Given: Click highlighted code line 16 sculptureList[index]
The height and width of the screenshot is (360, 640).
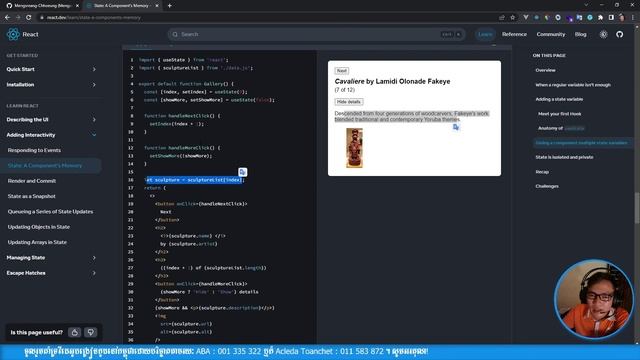Looking at the screenshot, I should pyautogui.click(x=194, y=180).
